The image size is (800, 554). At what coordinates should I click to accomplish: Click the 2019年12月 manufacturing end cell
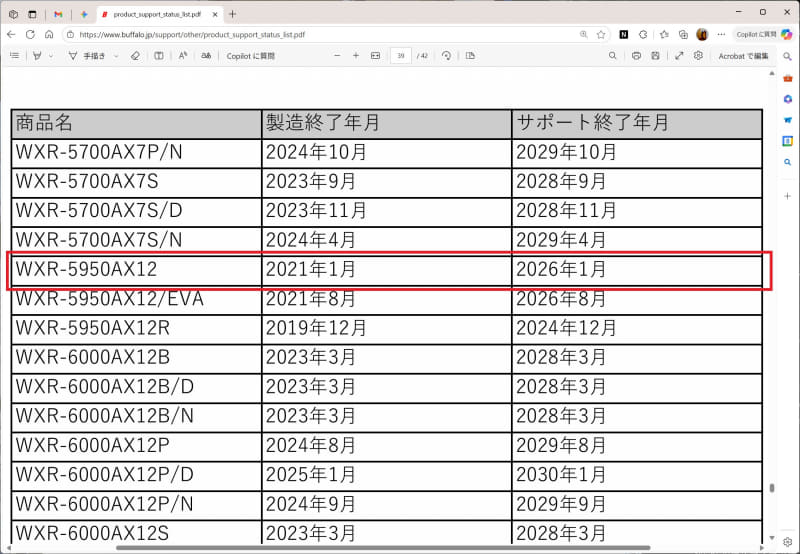click(386, 328)
